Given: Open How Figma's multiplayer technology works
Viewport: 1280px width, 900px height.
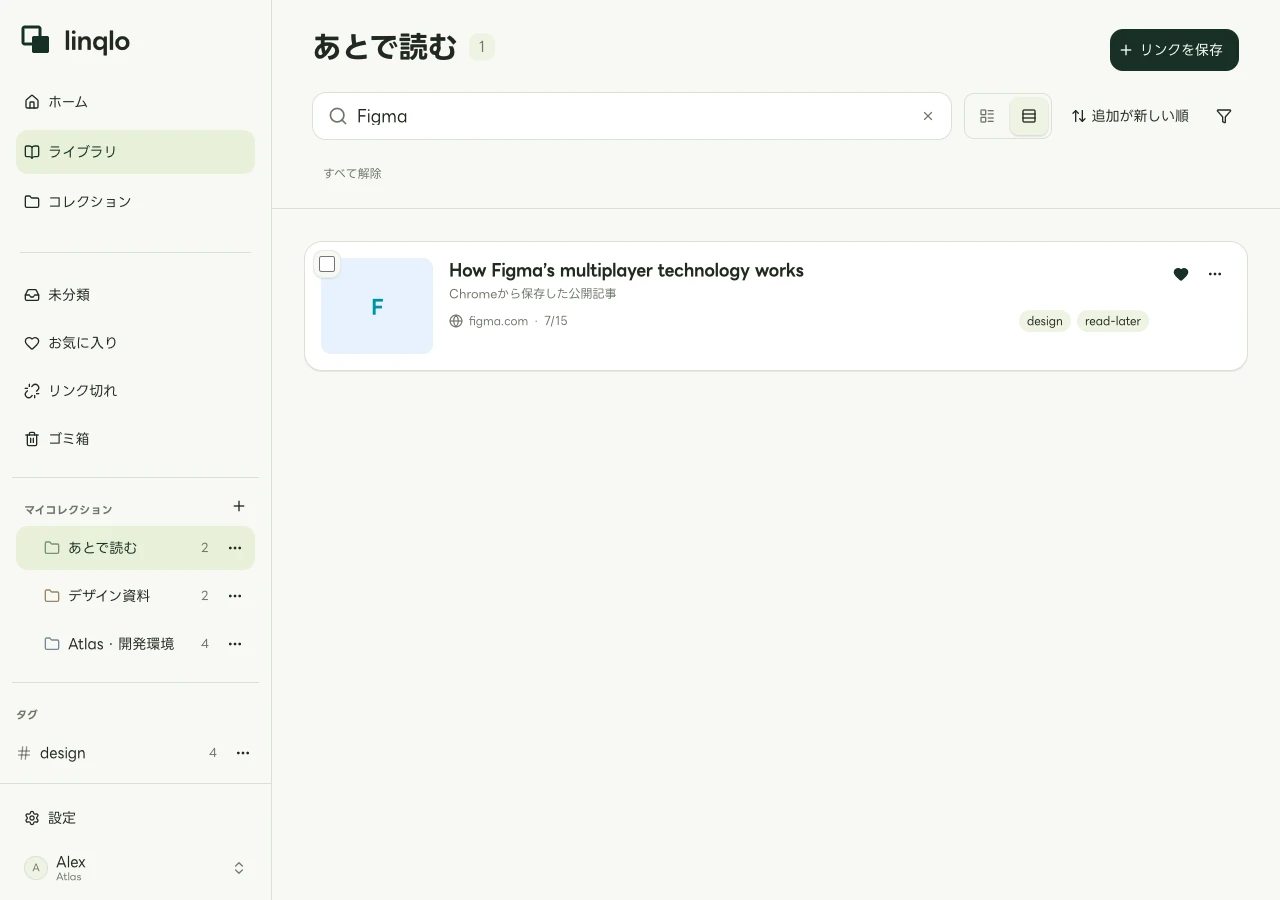Looking at the screenshot, I should (626, 270).
